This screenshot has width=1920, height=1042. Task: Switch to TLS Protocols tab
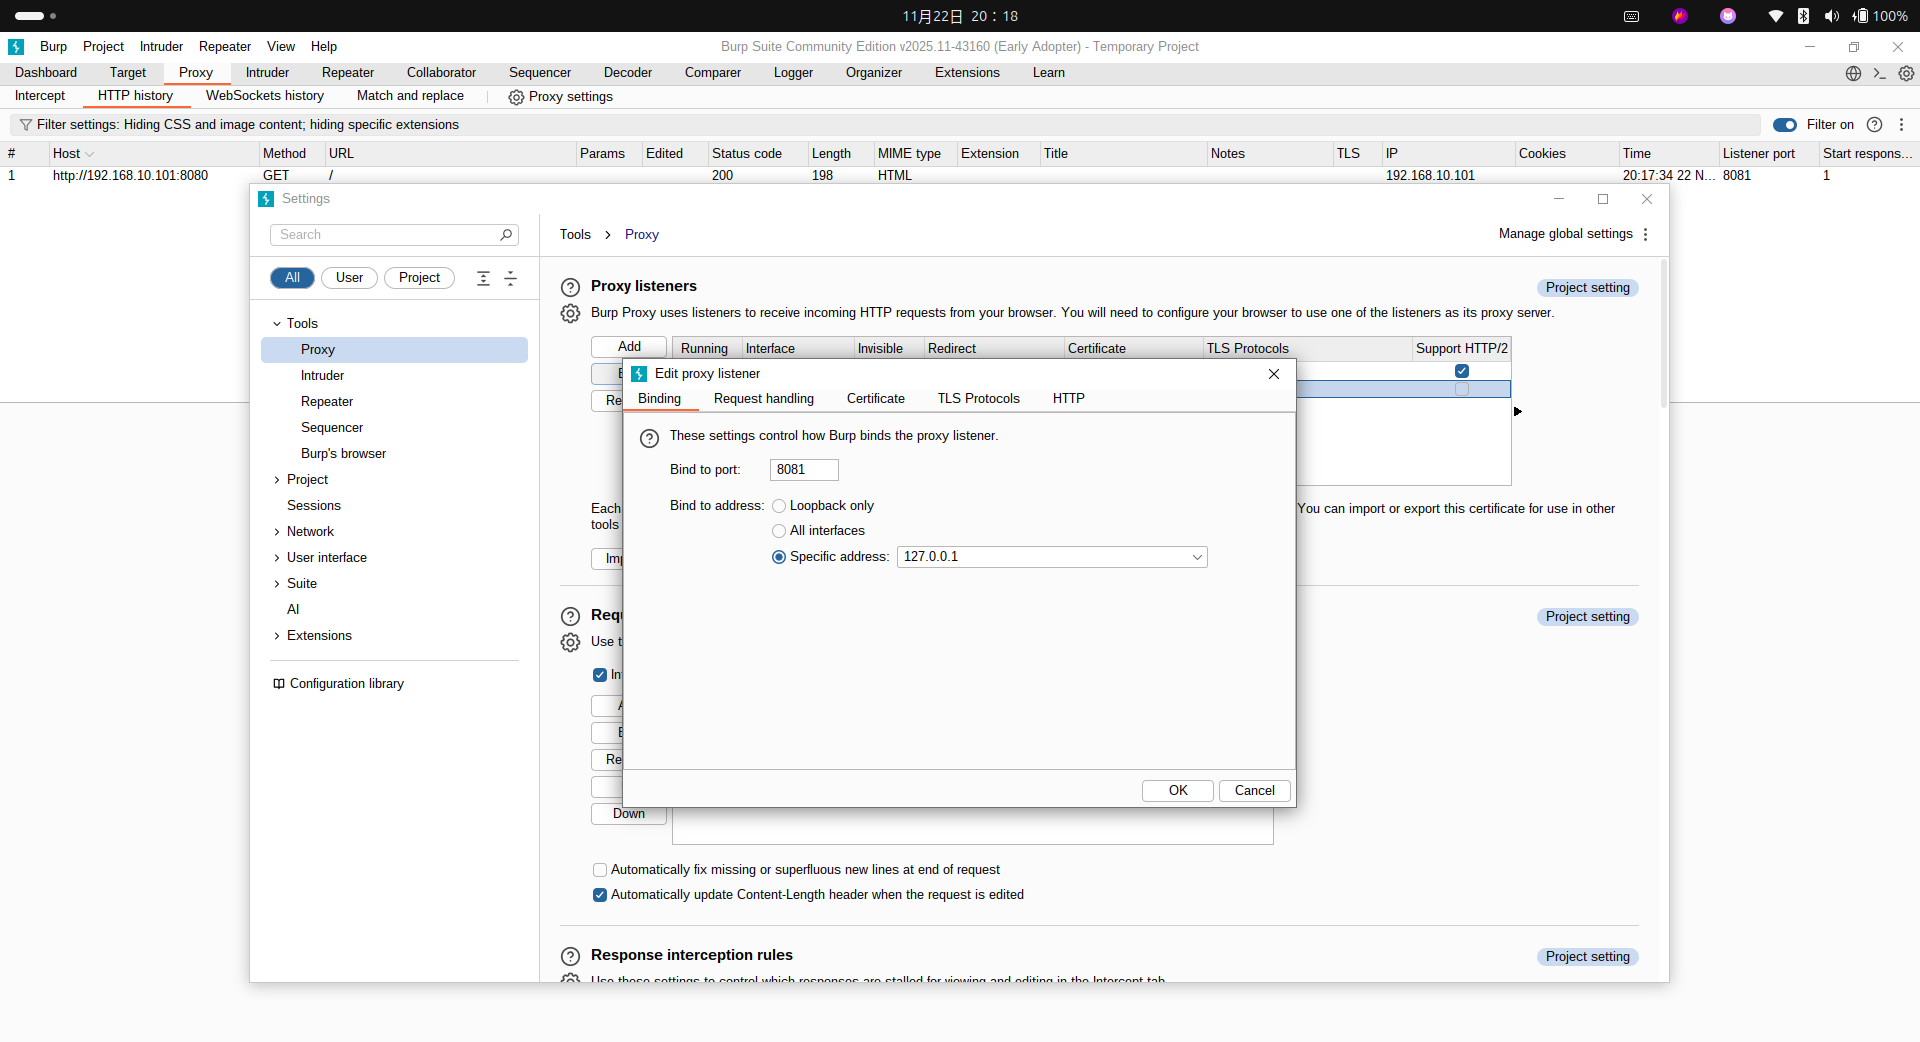point(978,399)
